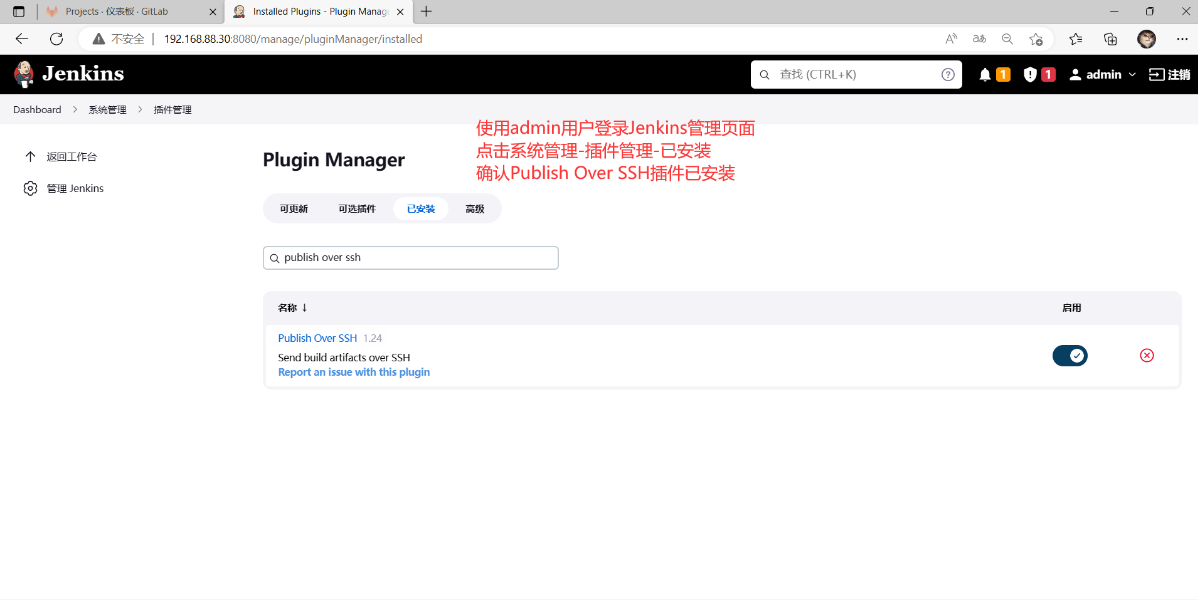Refresh the page with reload icon
Viewport: 1198px width, 600px height.
click(56, 39)
